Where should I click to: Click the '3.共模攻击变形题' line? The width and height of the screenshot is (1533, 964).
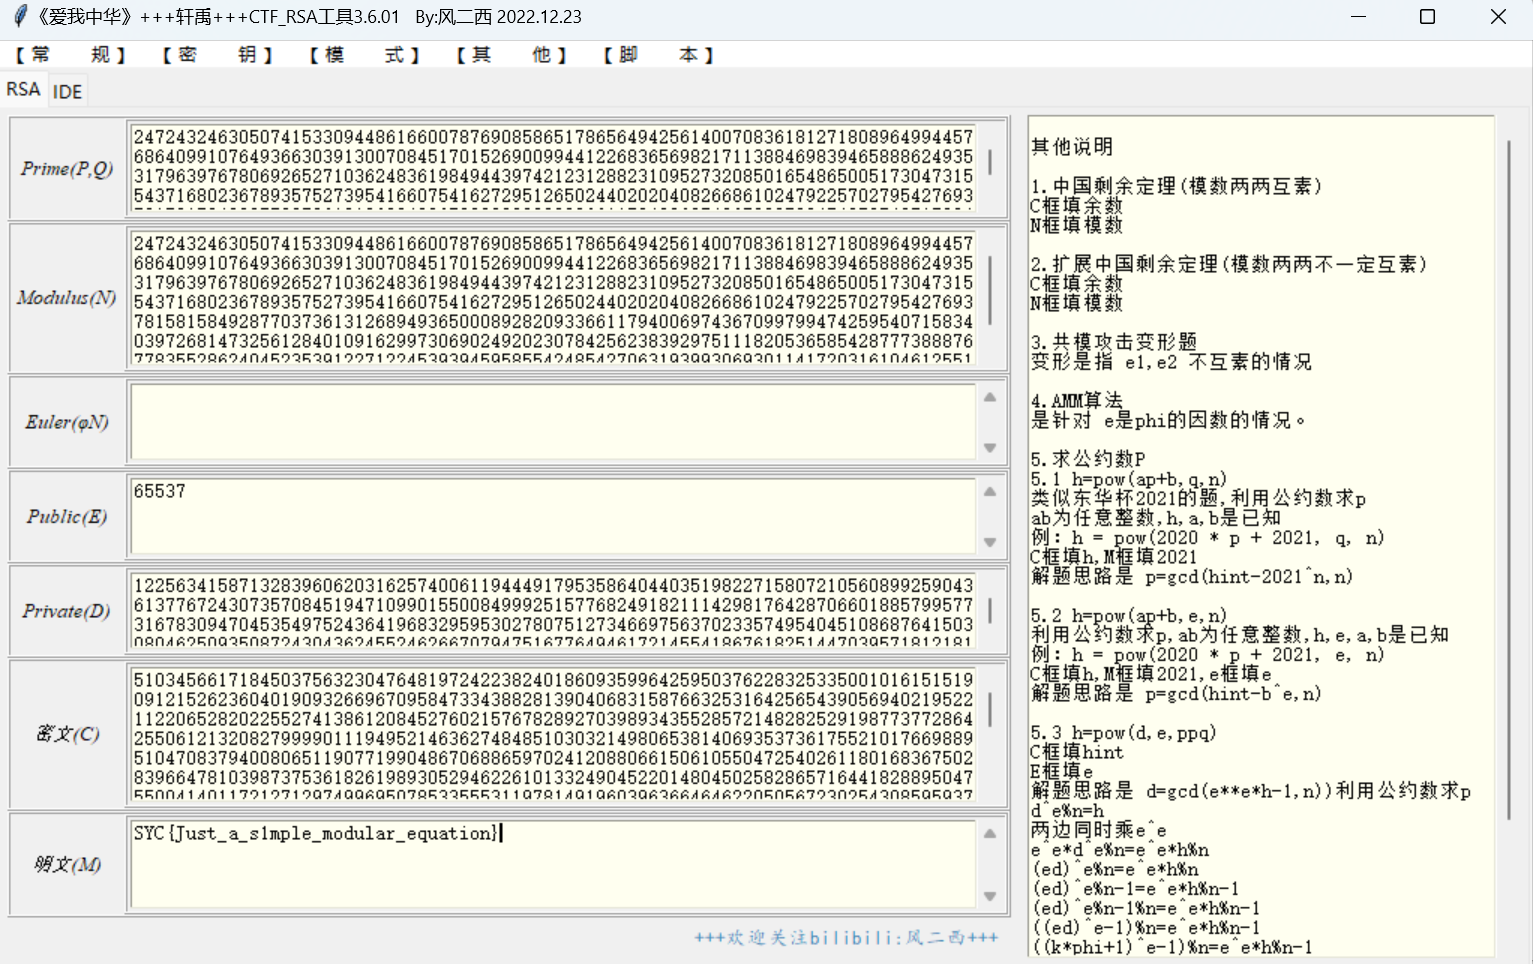(x=1114, y=342)
